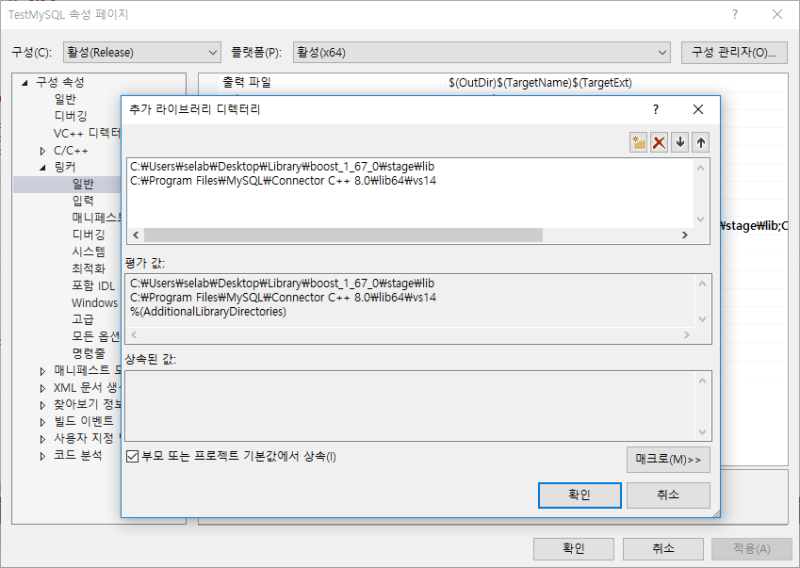The width and height of the screenshot is (800, 568).
Task: Expand the 매니페스트 도구 tree node
Action: pos(43,372)
